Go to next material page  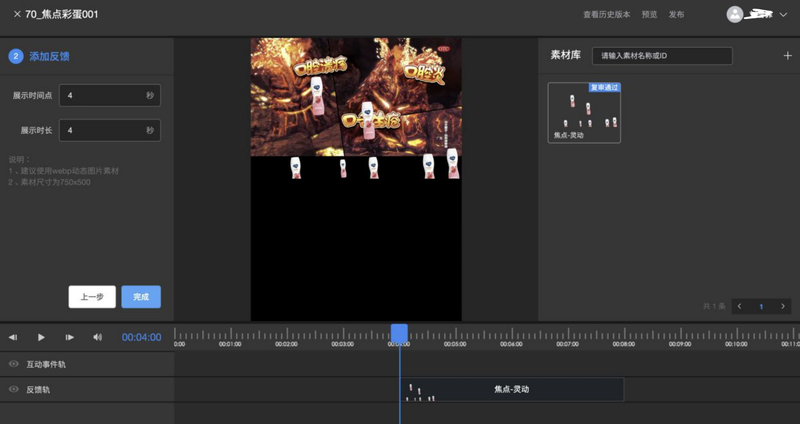[783, 306]
